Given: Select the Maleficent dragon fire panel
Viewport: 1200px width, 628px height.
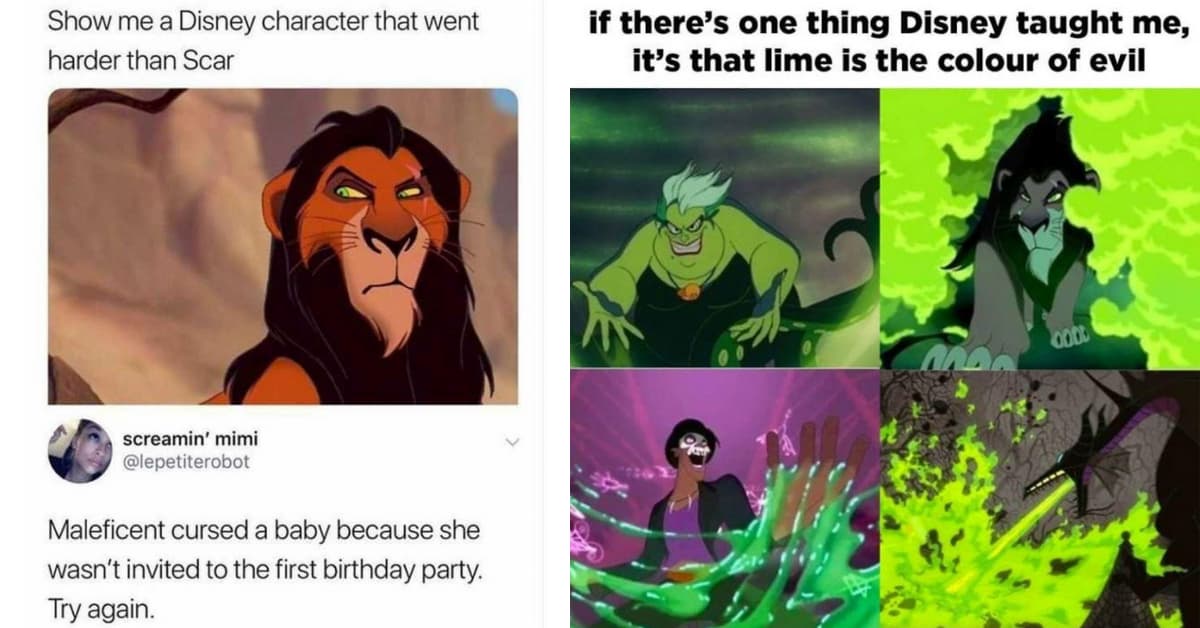Looking at the screenshot, I should tap(1040, 498).
